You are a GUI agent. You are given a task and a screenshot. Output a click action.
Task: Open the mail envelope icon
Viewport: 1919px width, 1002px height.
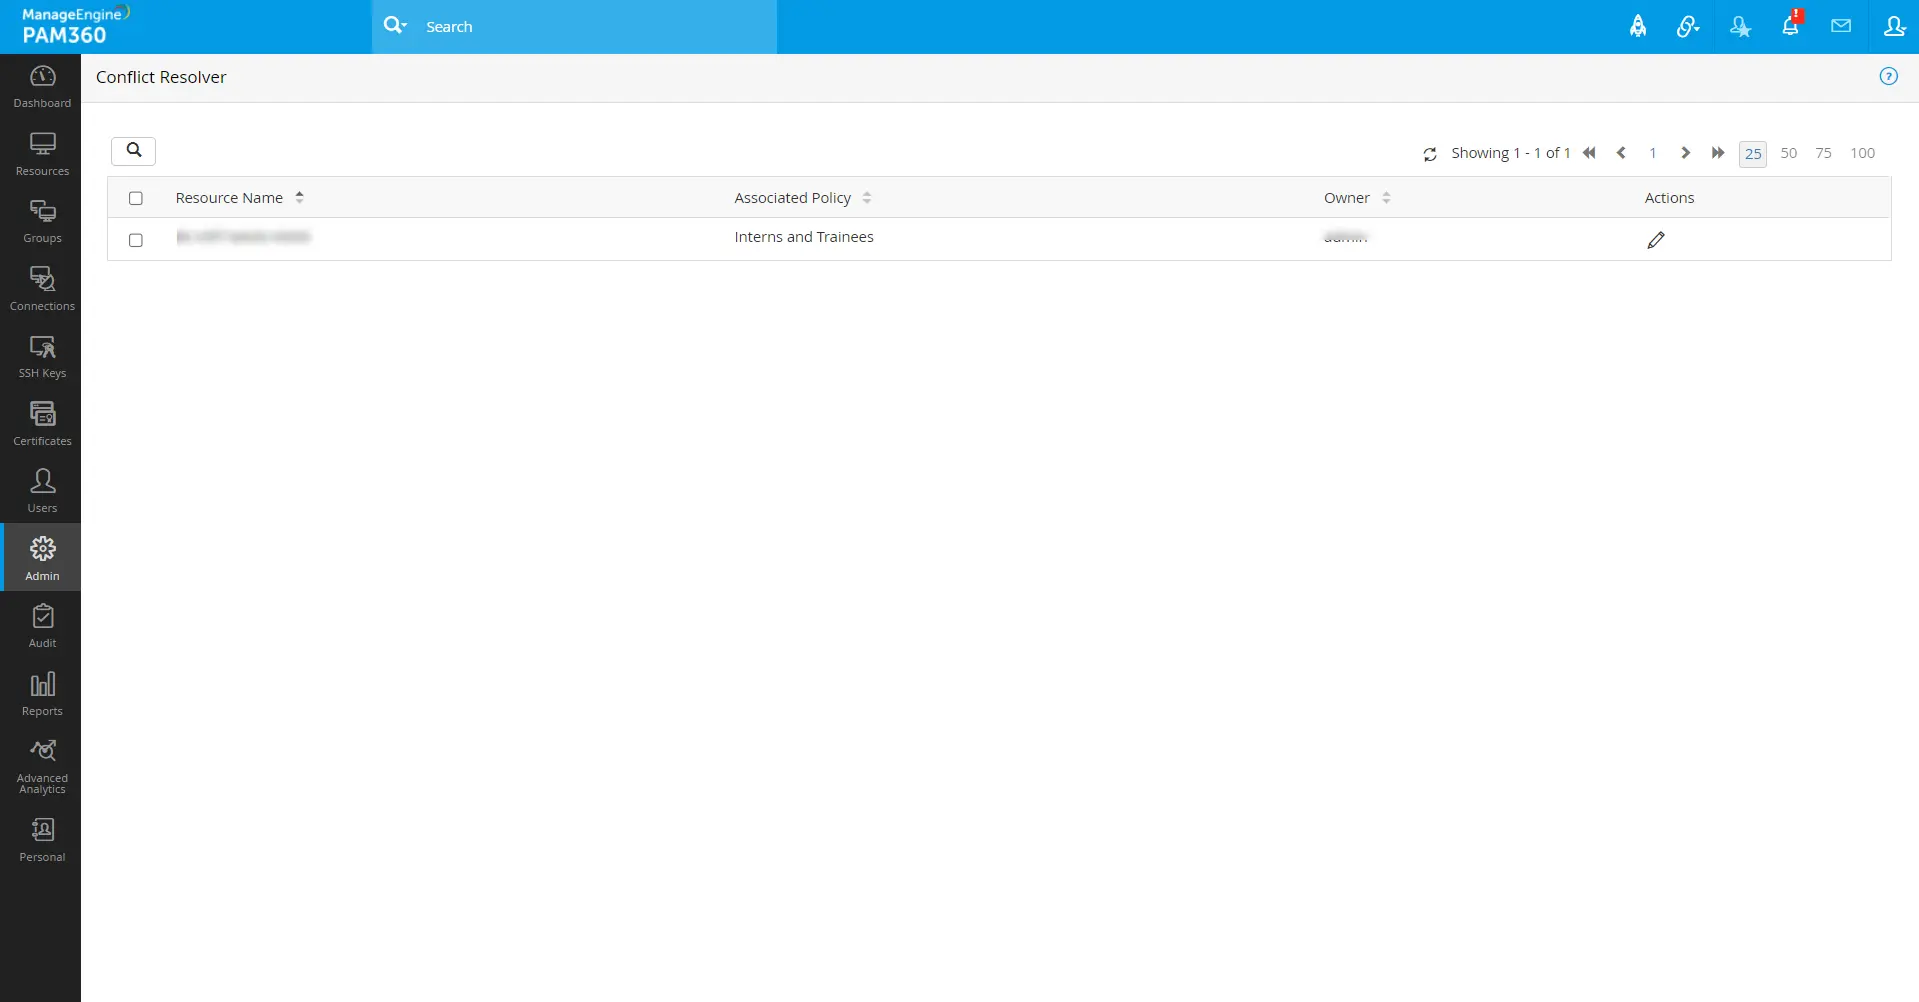click(x=1841, y=26)
